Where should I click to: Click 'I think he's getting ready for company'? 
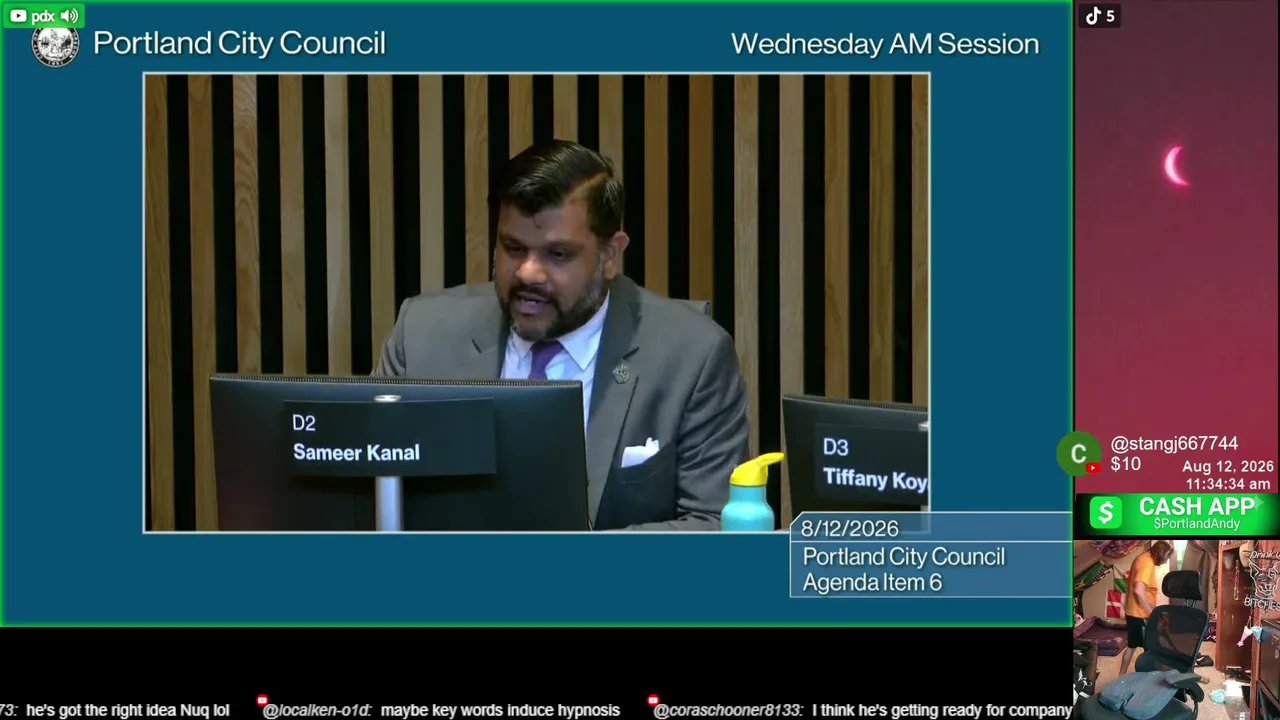coord(942,710)
